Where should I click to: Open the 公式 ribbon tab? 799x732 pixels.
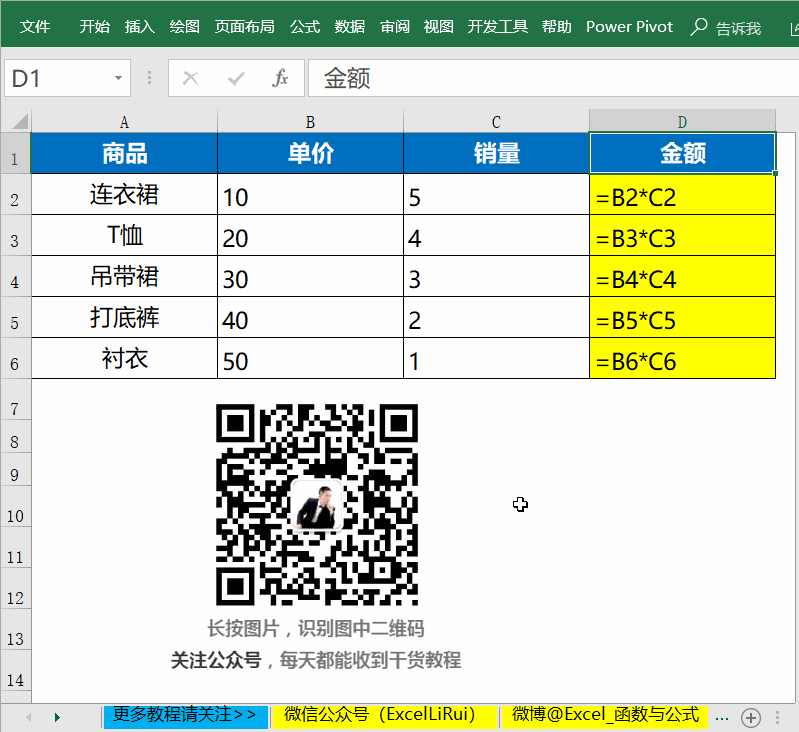pyautogui.click(x=305, y=26)
